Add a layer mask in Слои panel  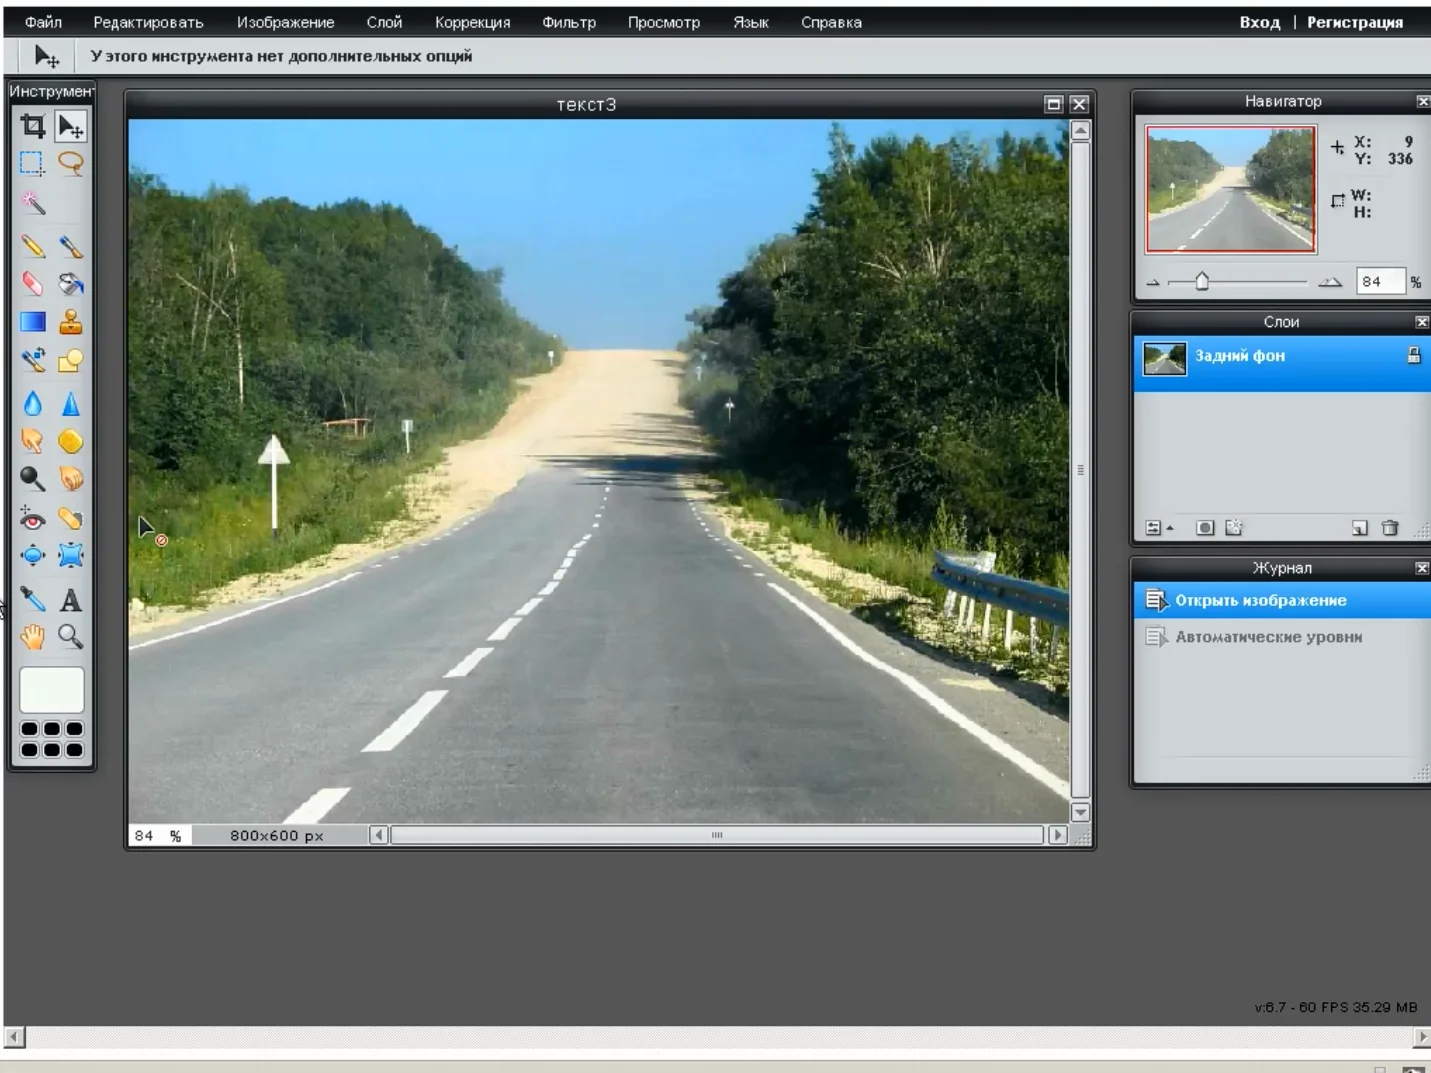coord(1205,528)
